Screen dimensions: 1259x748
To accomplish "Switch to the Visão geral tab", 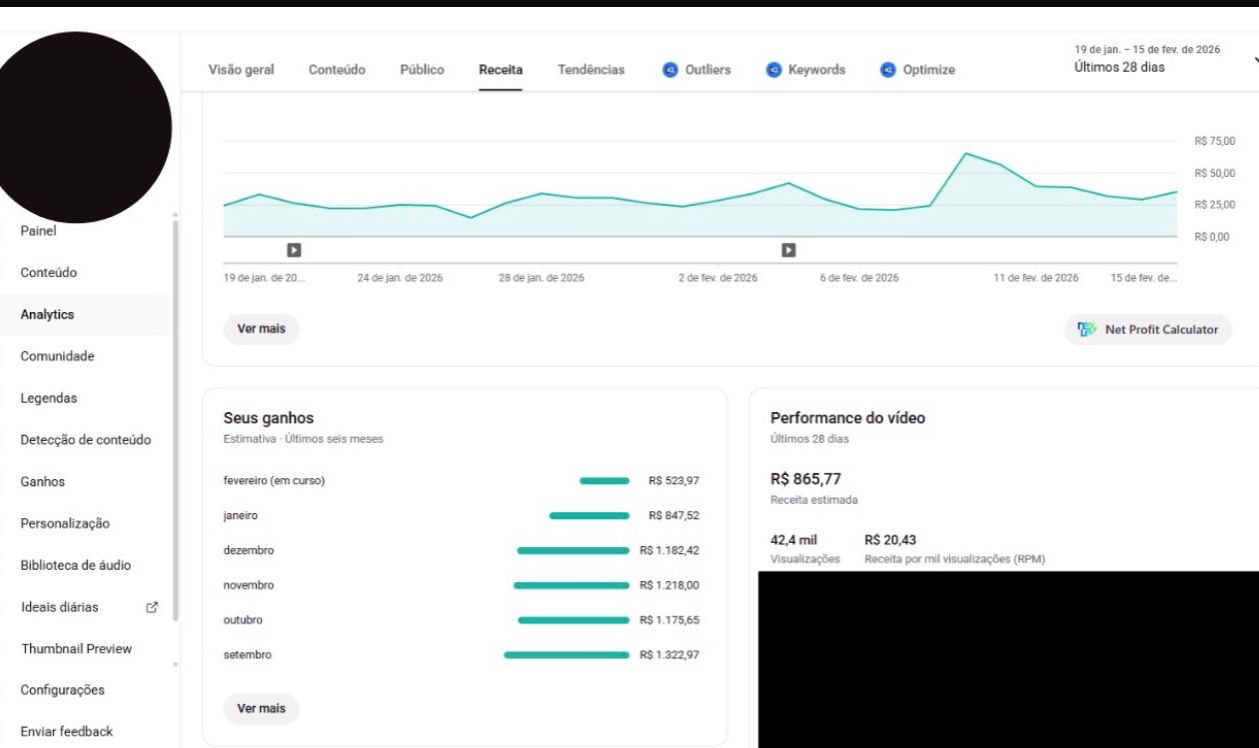I will [x=241, y=70].
